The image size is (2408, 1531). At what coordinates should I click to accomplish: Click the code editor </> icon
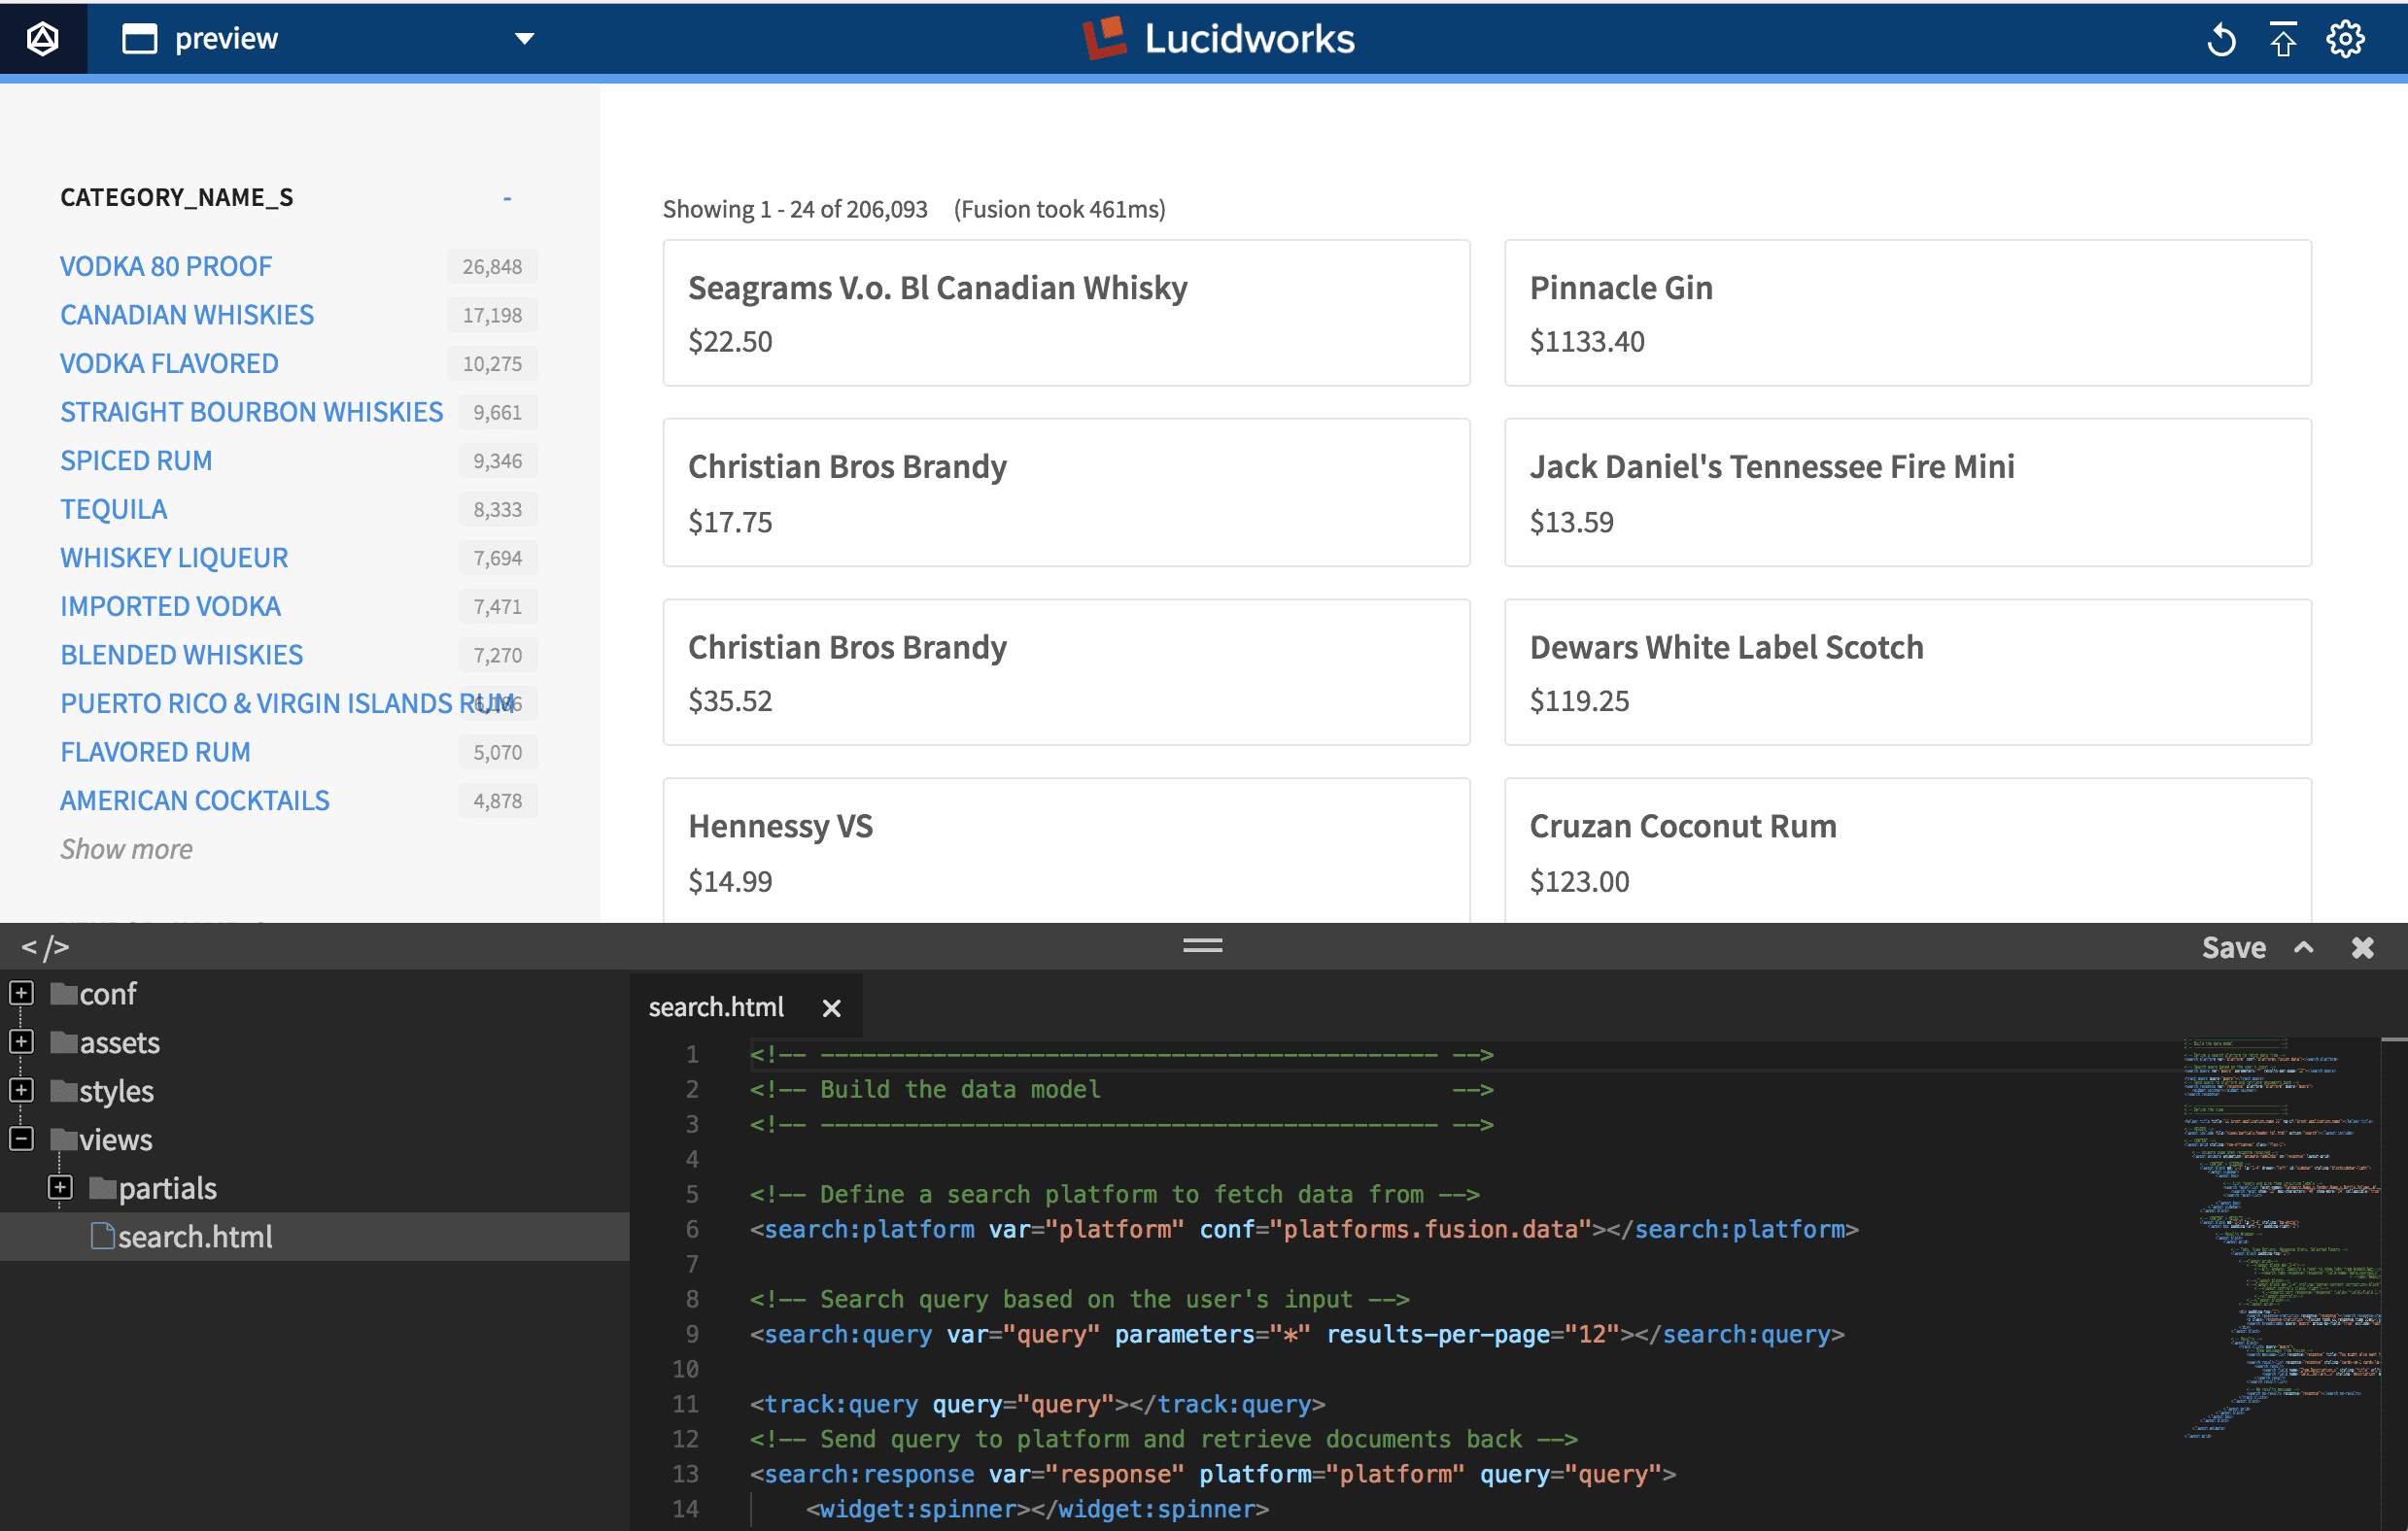pyautogui.click(x=45, y=947)
